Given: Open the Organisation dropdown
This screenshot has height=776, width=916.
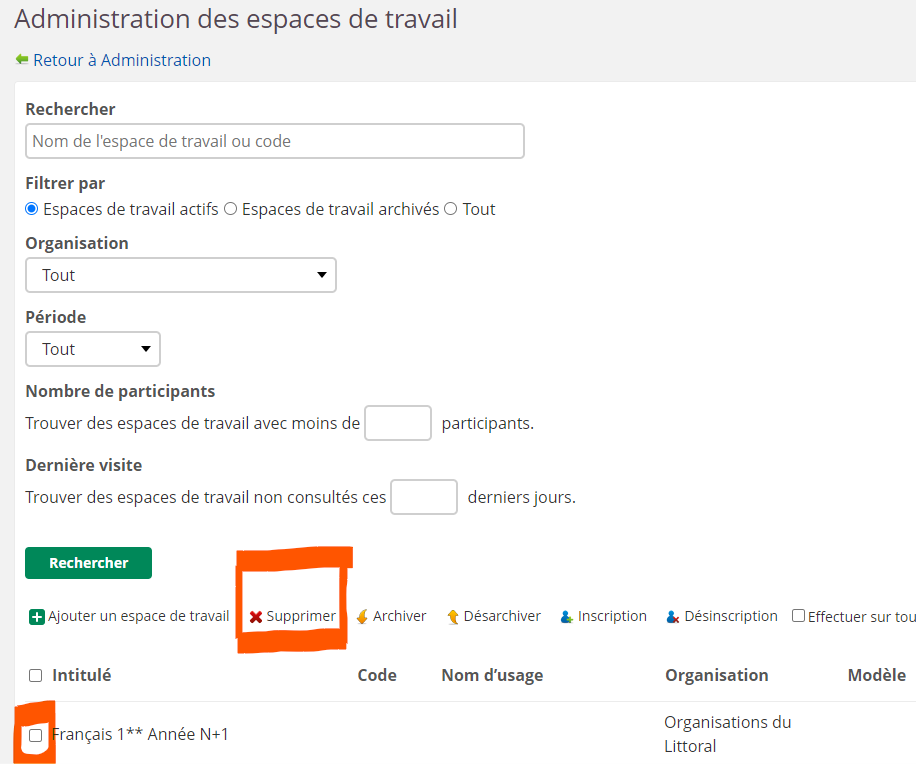Looking at the screenshot, I should (x=180, y=275).
